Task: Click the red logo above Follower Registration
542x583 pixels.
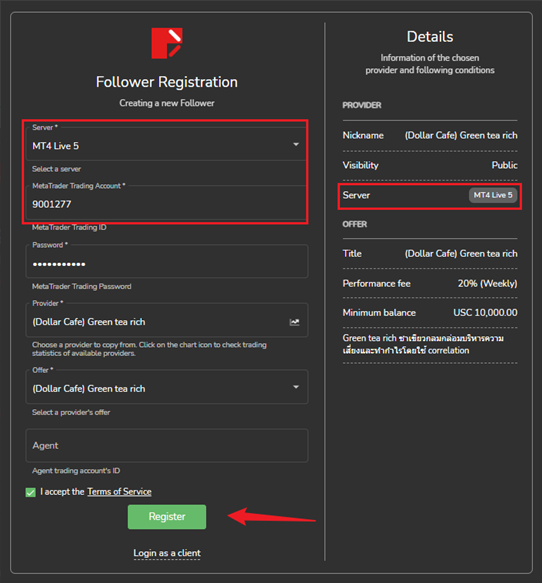Action: pyautogui.click(x=167, y=43)
